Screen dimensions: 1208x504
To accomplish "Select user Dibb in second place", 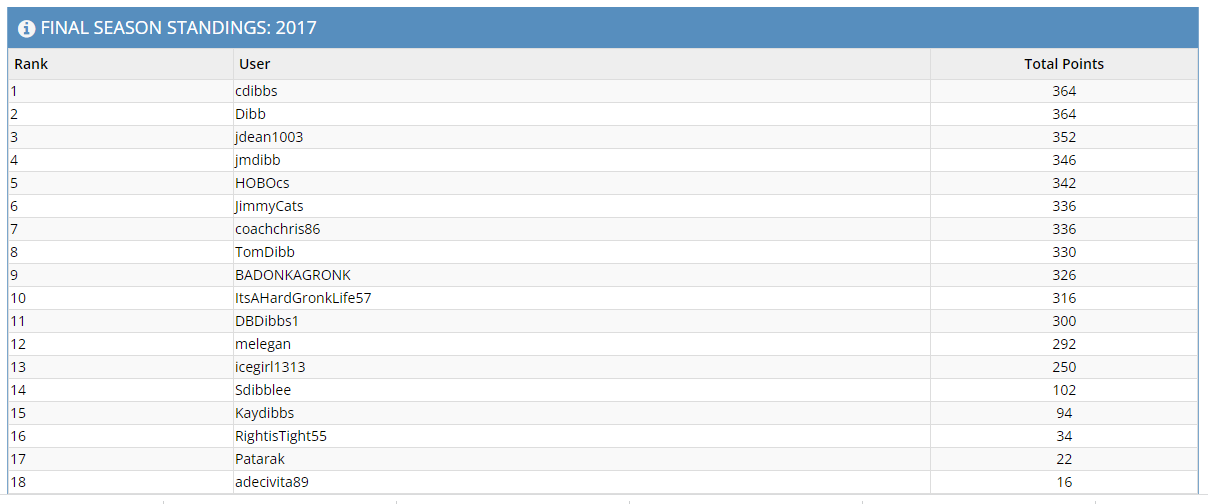I will tap(250, 114).
